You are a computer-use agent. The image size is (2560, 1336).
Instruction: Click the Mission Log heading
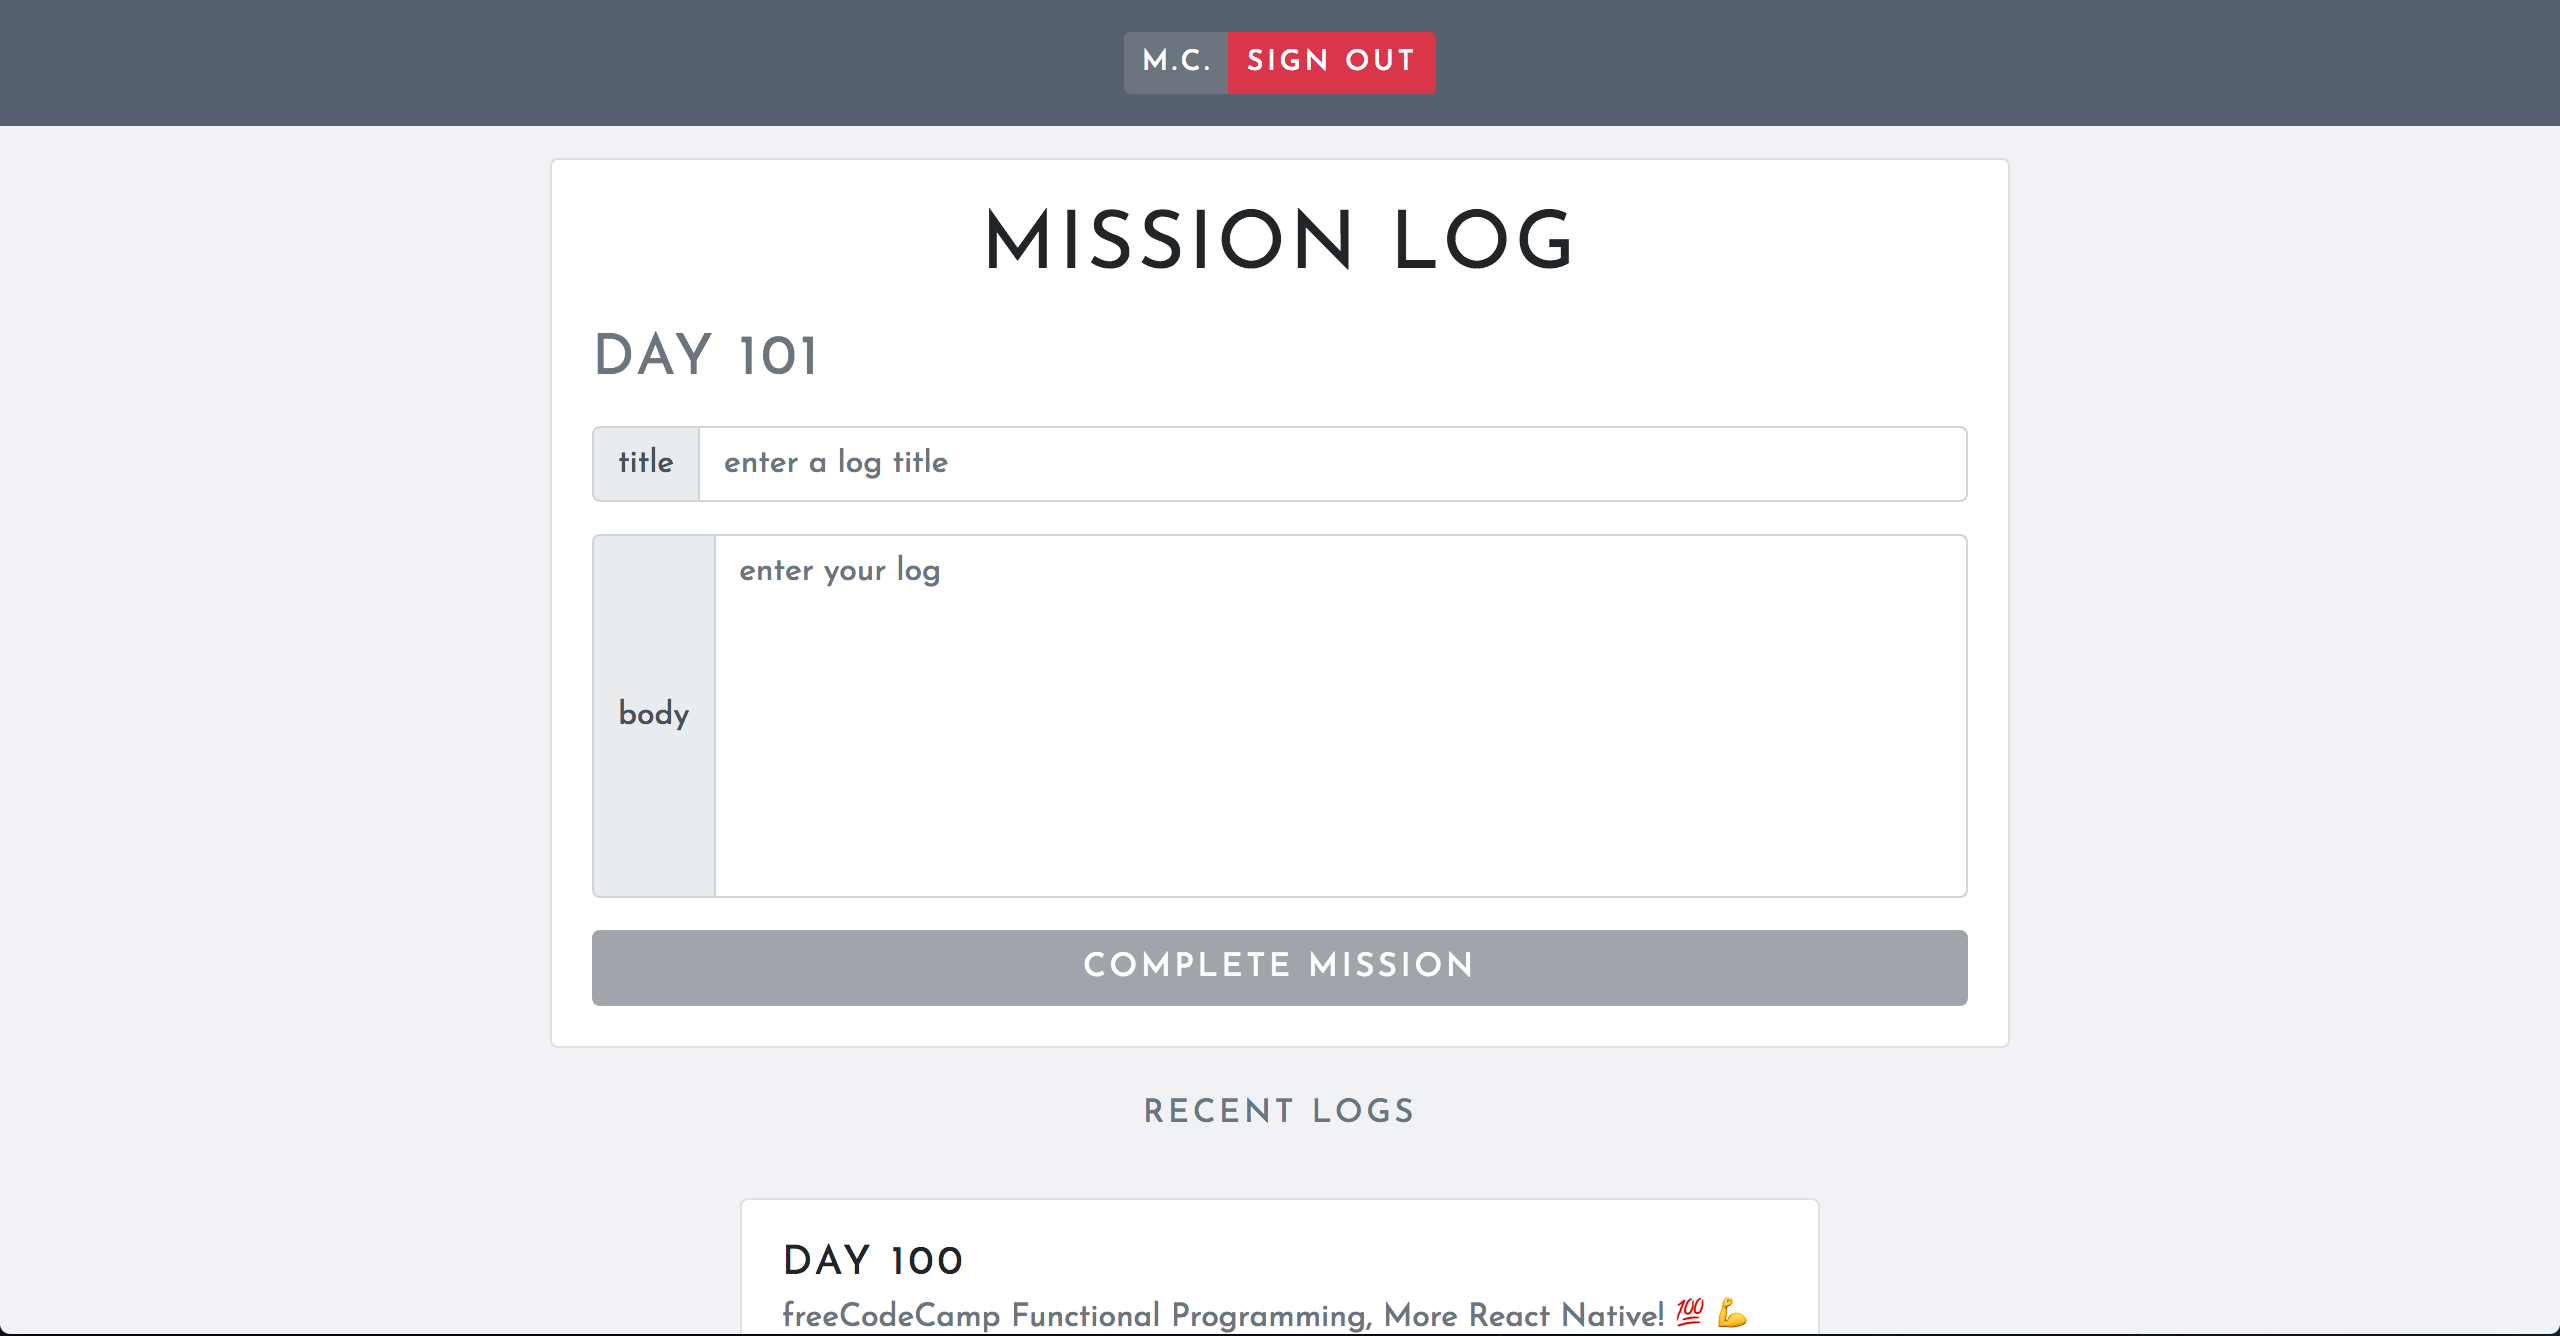coord(1279,241)
